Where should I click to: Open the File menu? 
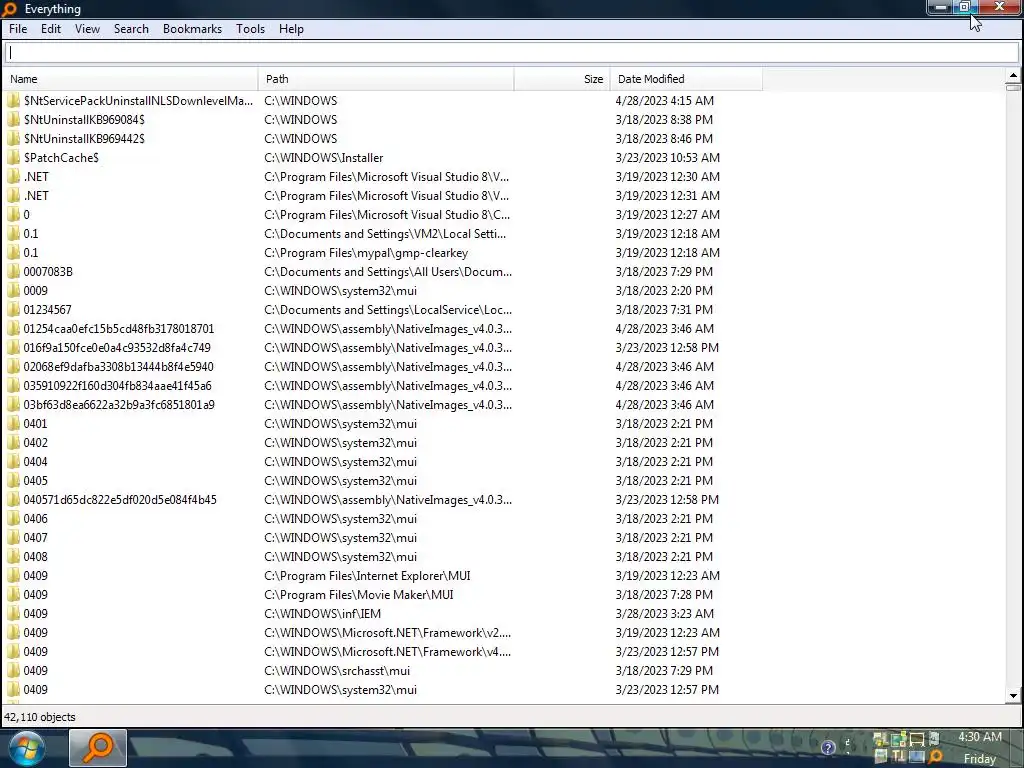click(x=18, y=29)
